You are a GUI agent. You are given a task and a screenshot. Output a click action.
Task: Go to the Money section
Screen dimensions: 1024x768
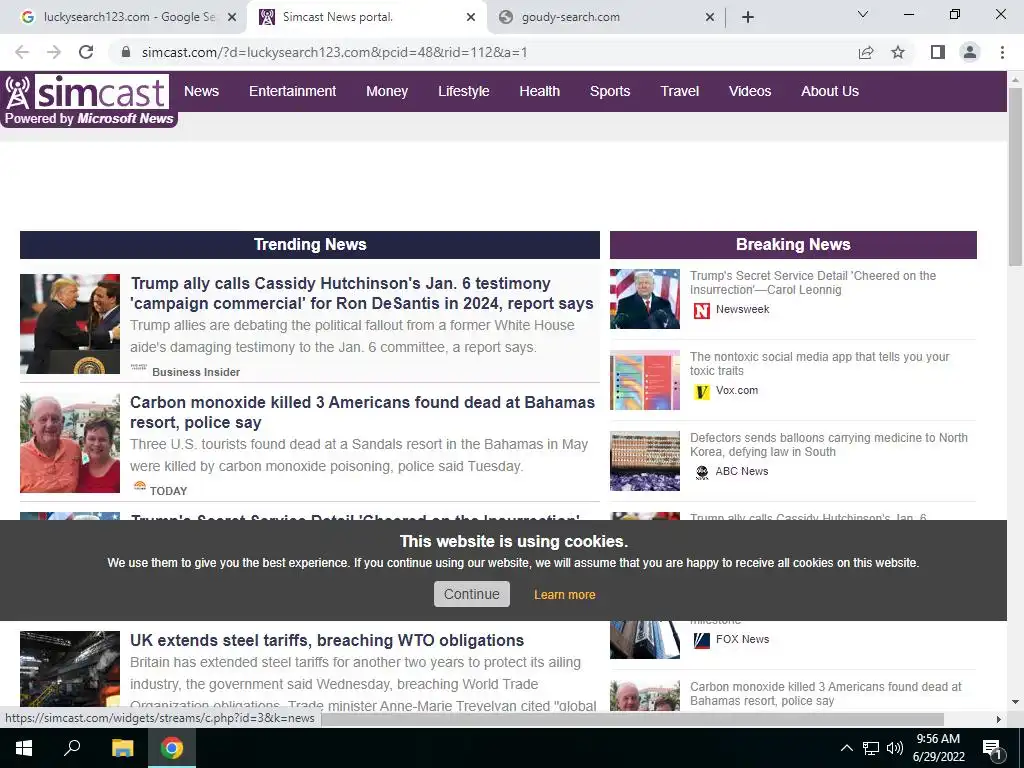(x=387, y=91)
